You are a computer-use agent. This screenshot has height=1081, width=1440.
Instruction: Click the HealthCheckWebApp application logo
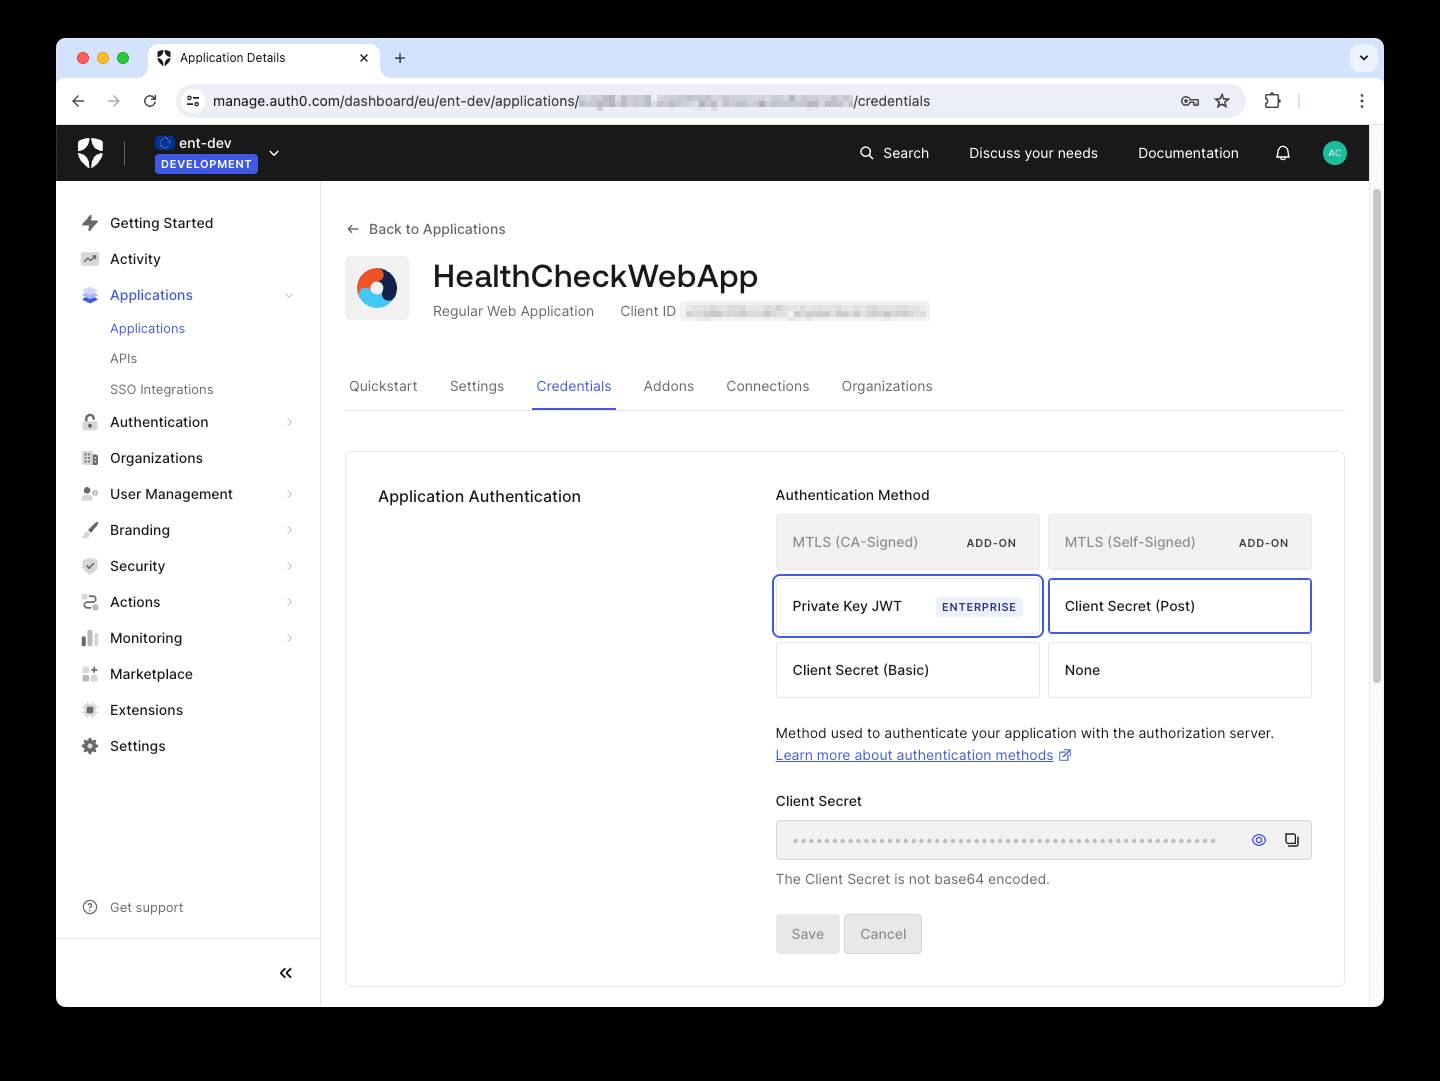tap(377, 288)
